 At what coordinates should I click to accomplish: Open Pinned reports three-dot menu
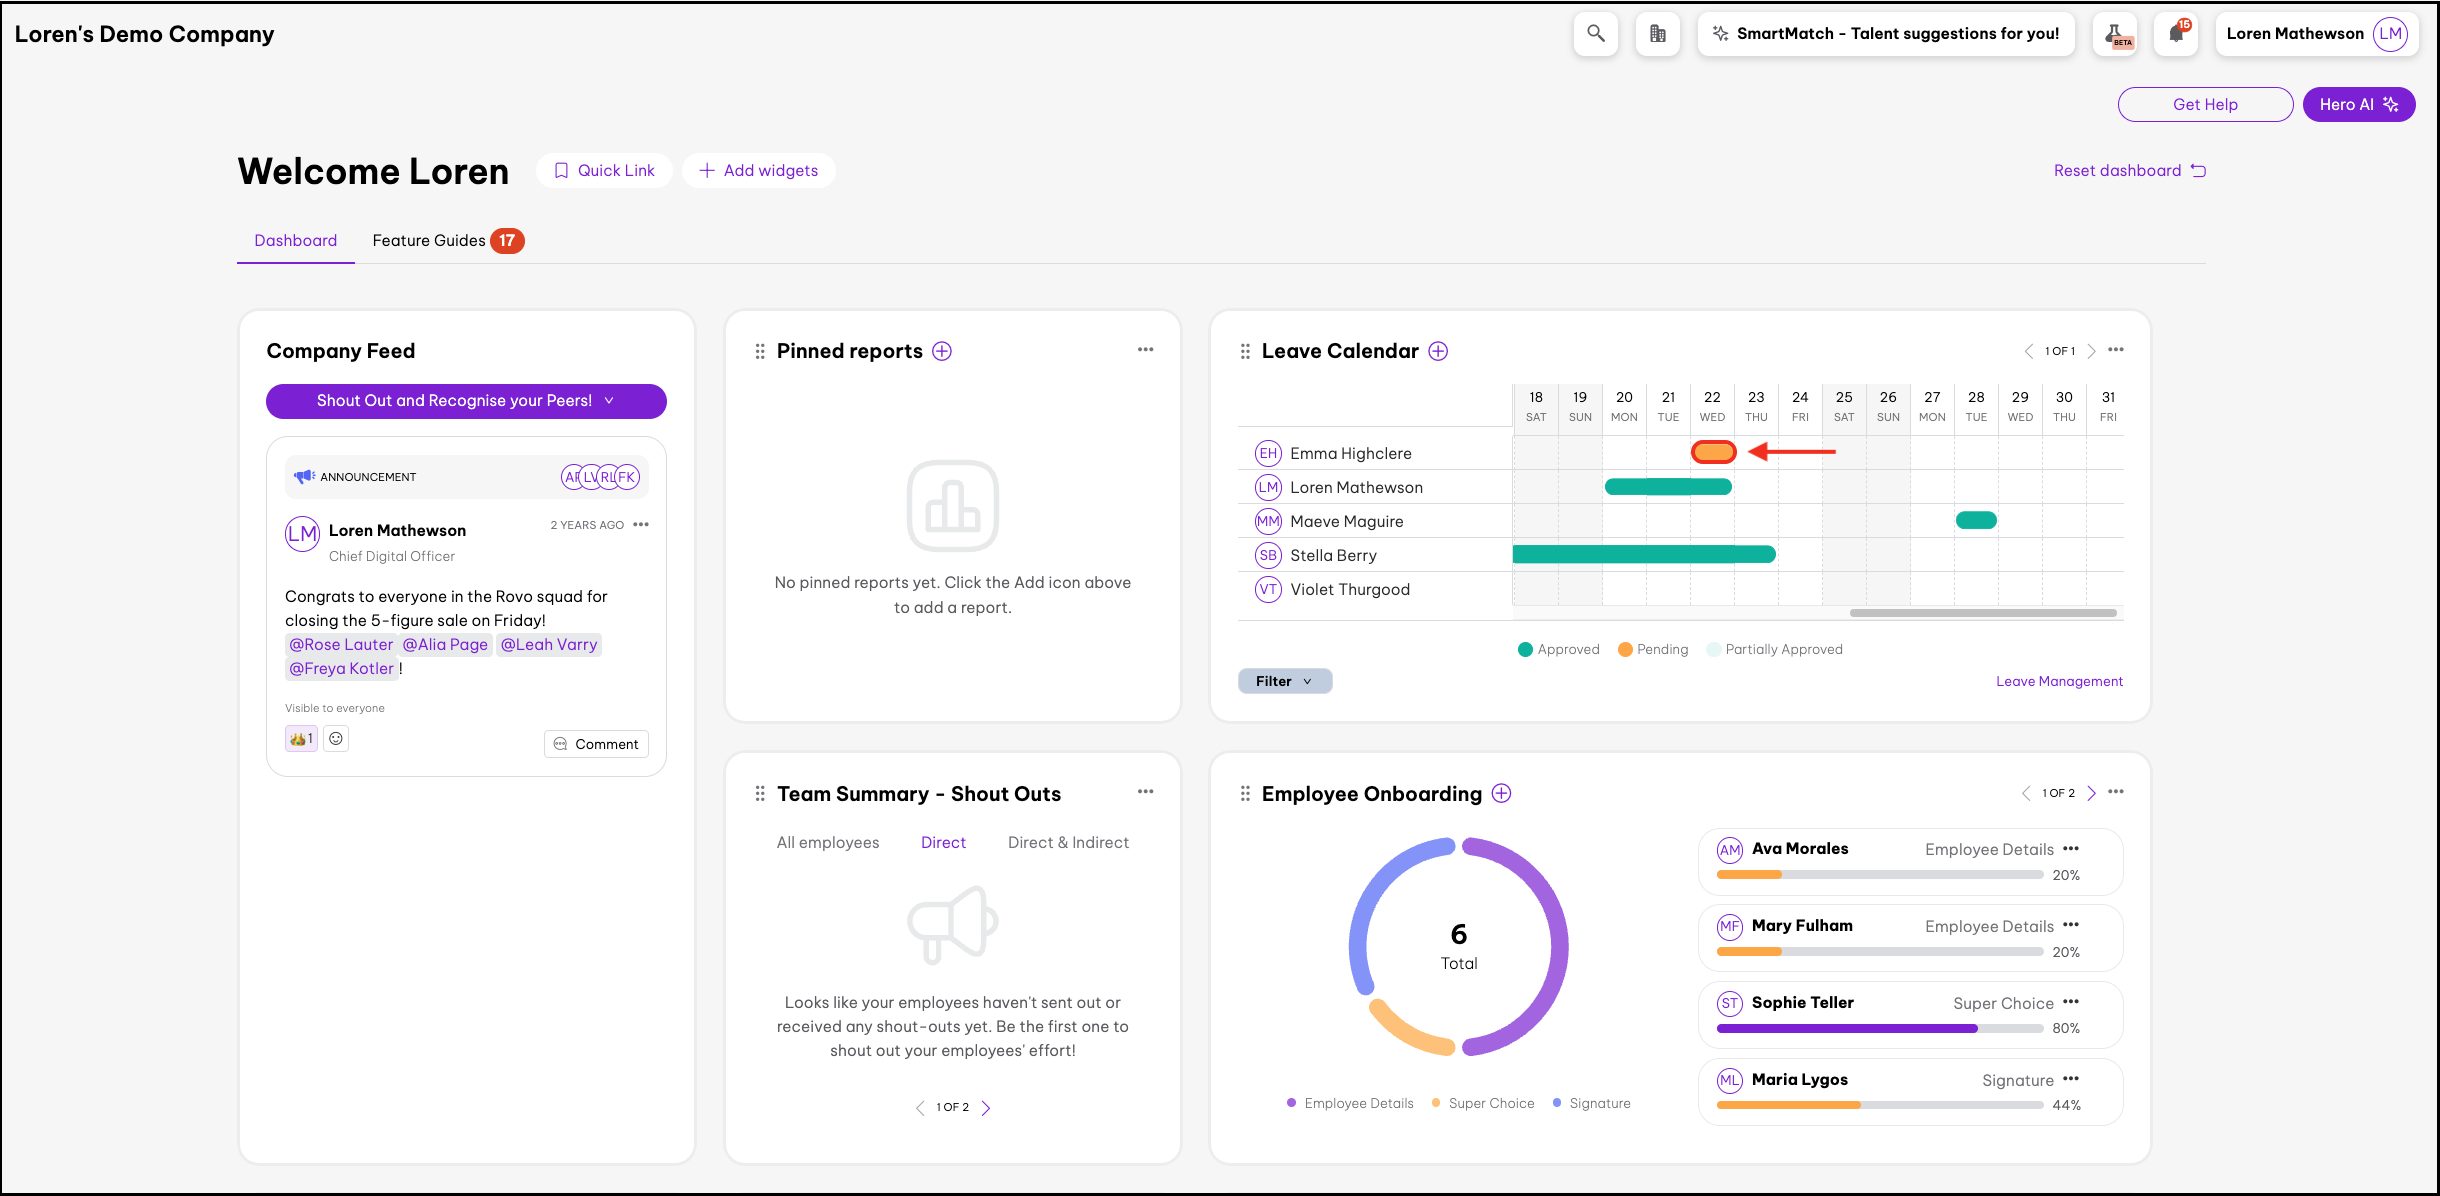(x=1145, y=350)
